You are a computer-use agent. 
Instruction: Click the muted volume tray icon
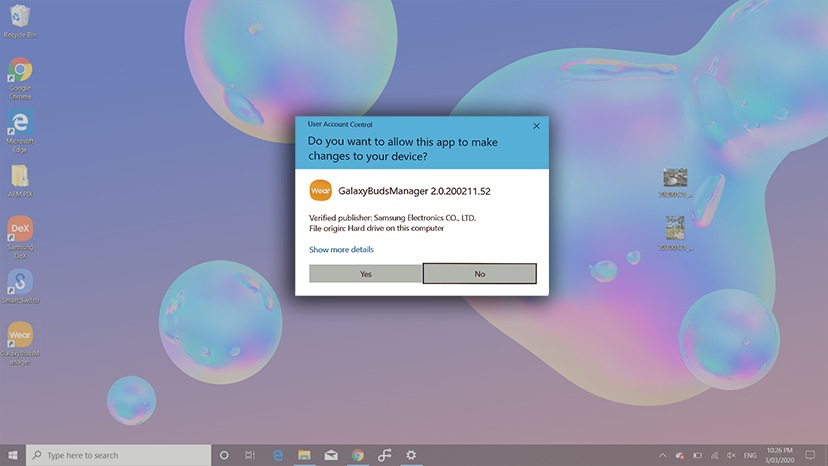coord(731,455)
